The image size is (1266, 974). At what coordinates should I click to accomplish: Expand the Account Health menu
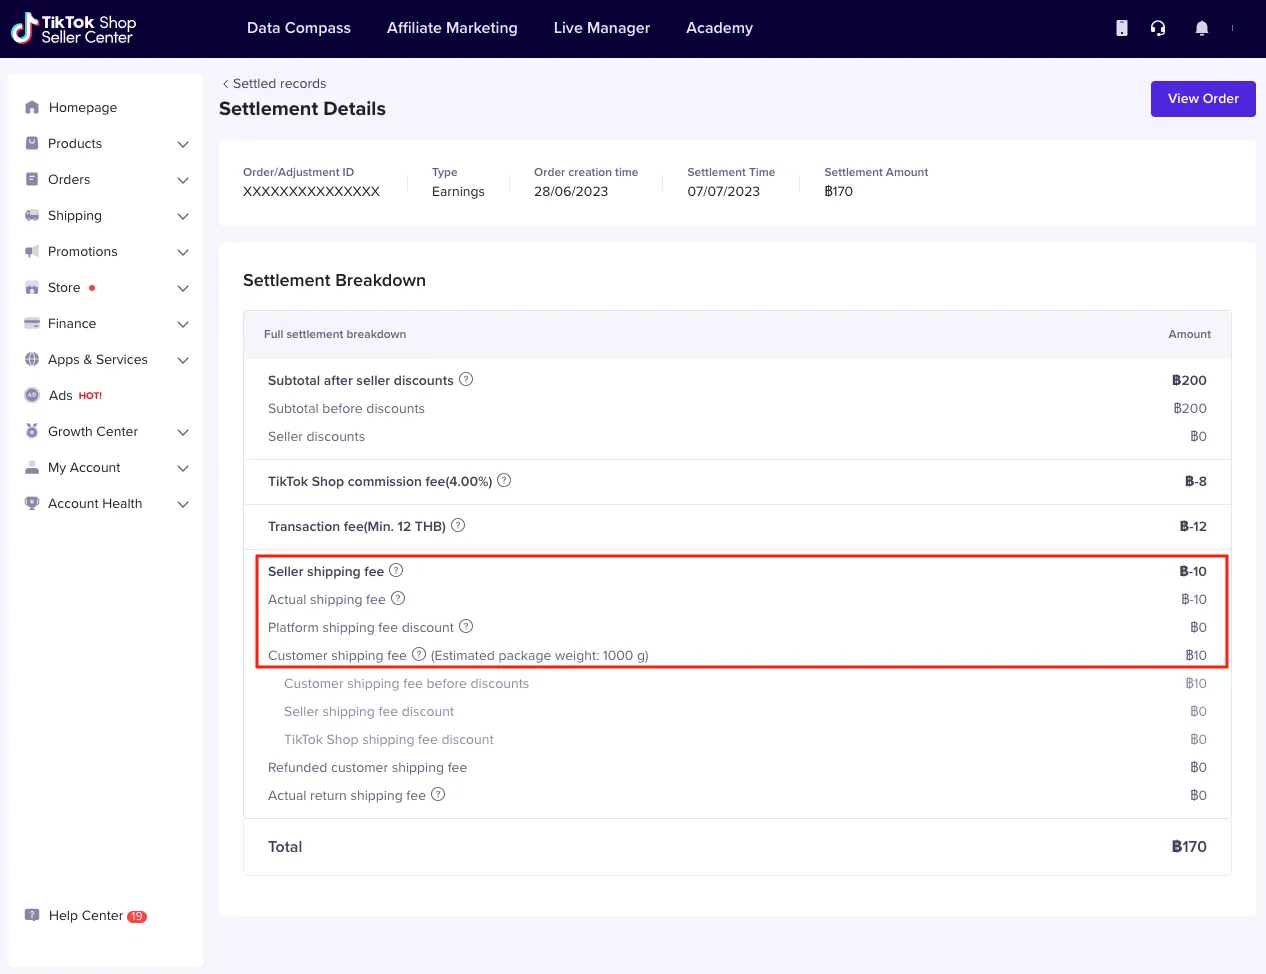pyautogui.click(x=183, y=504)
